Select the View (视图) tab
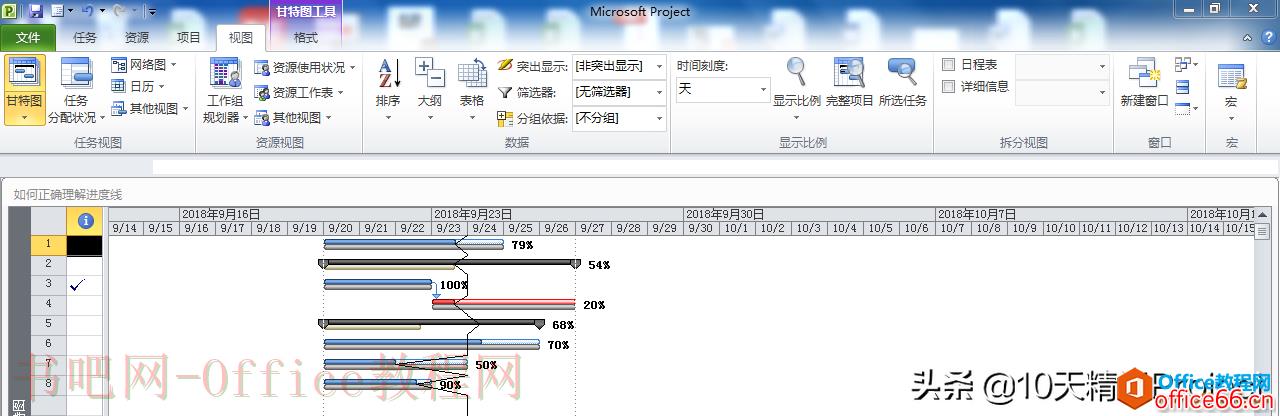Image resolution: width=1280 pixels, height=416 pixels. click(x=241, y=38)
